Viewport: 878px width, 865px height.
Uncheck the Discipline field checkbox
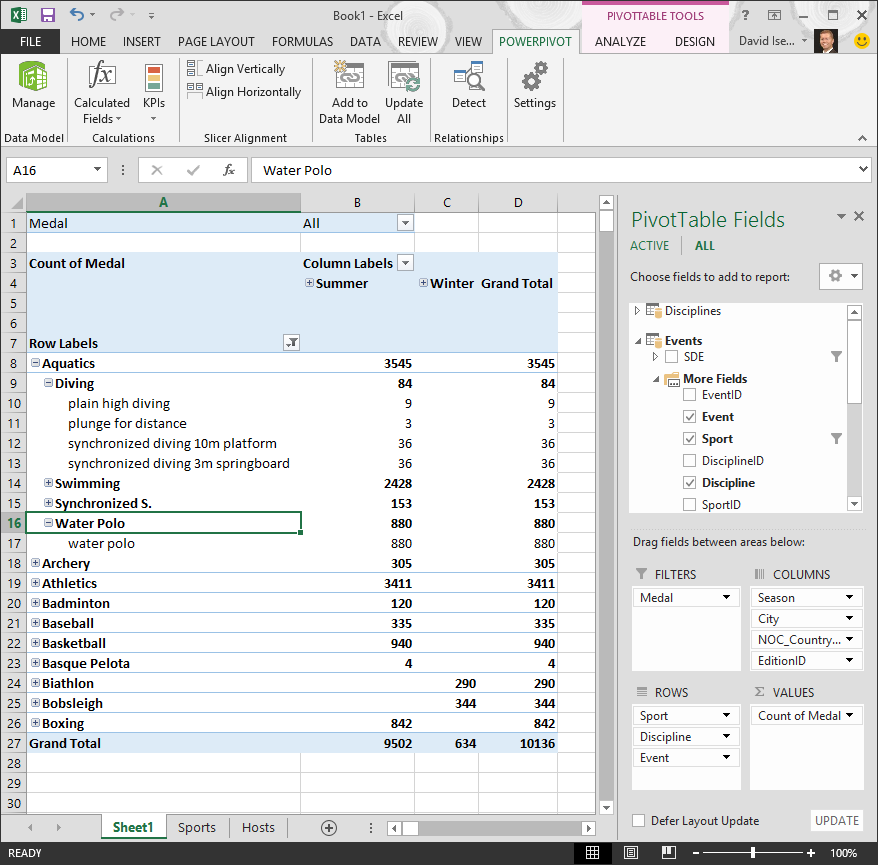[x=689, y=482]
